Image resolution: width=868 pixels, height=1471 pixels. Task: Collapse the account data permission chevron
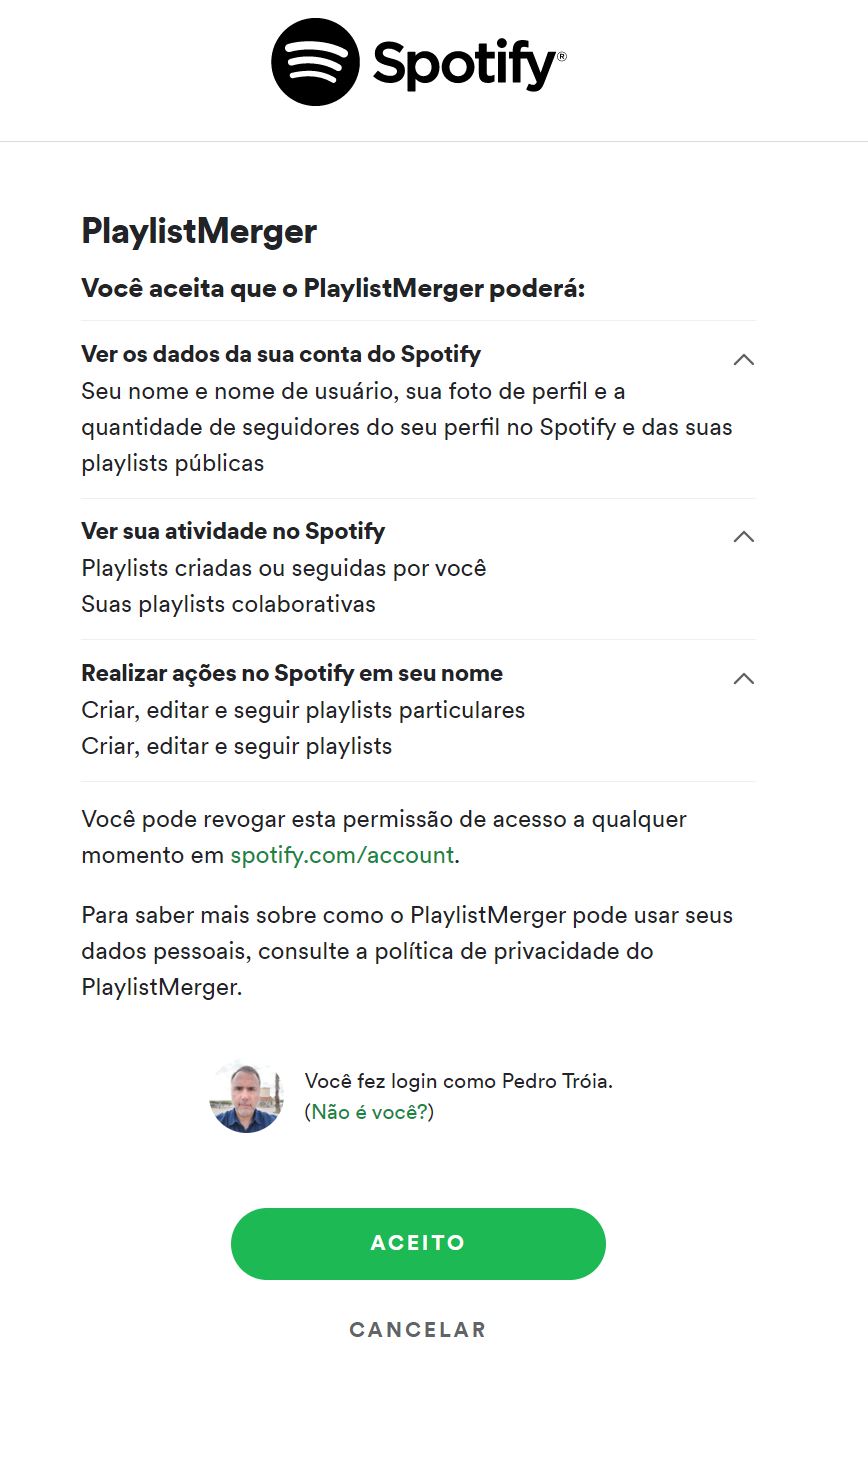click(x=743, y=360)
